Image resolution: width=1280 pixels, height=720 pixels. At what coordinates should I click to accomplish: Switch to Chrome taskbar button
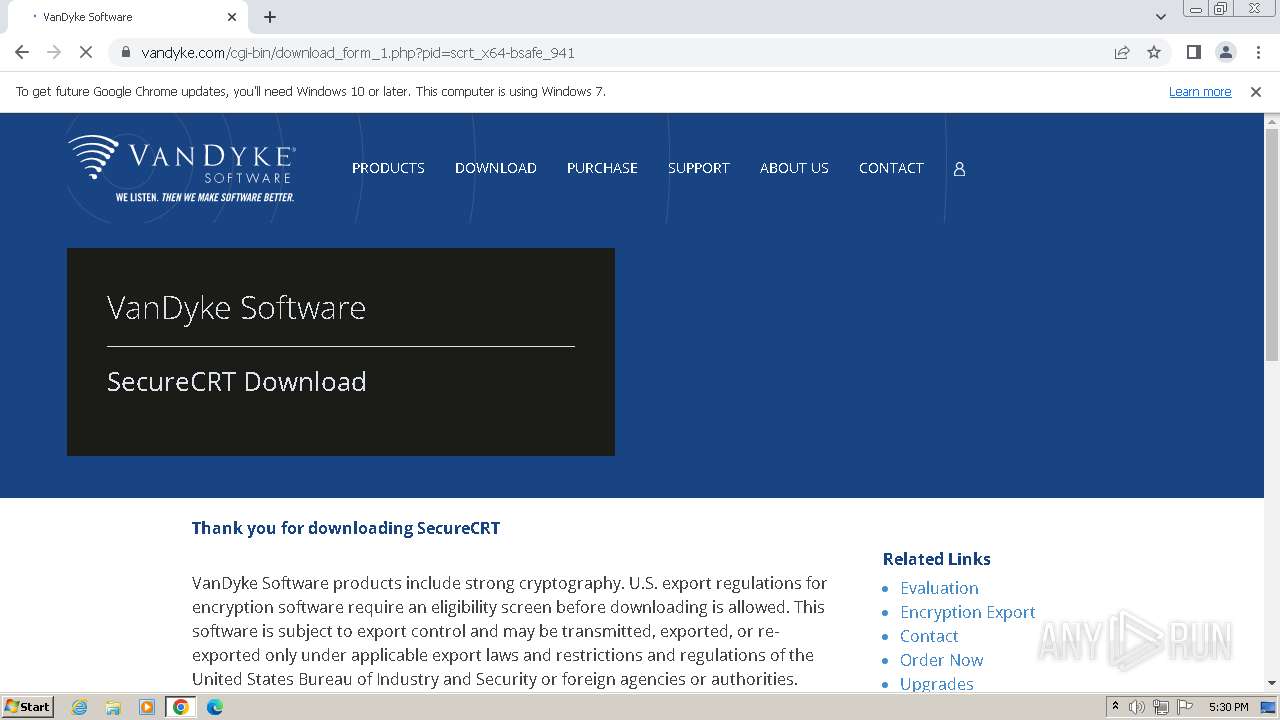click(x=181, y=707)
